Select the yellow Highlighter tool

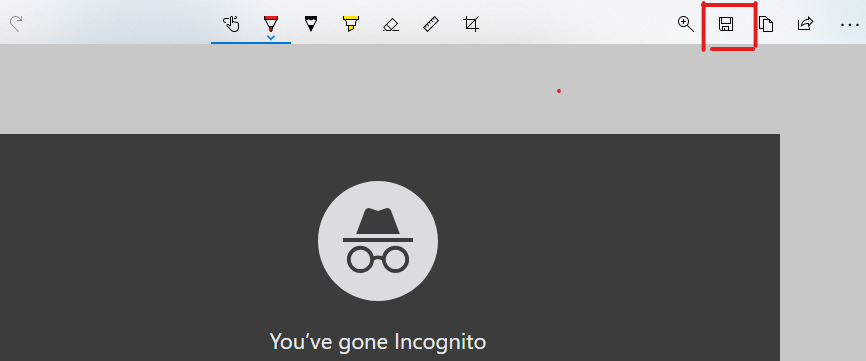[x=351, y=24]
